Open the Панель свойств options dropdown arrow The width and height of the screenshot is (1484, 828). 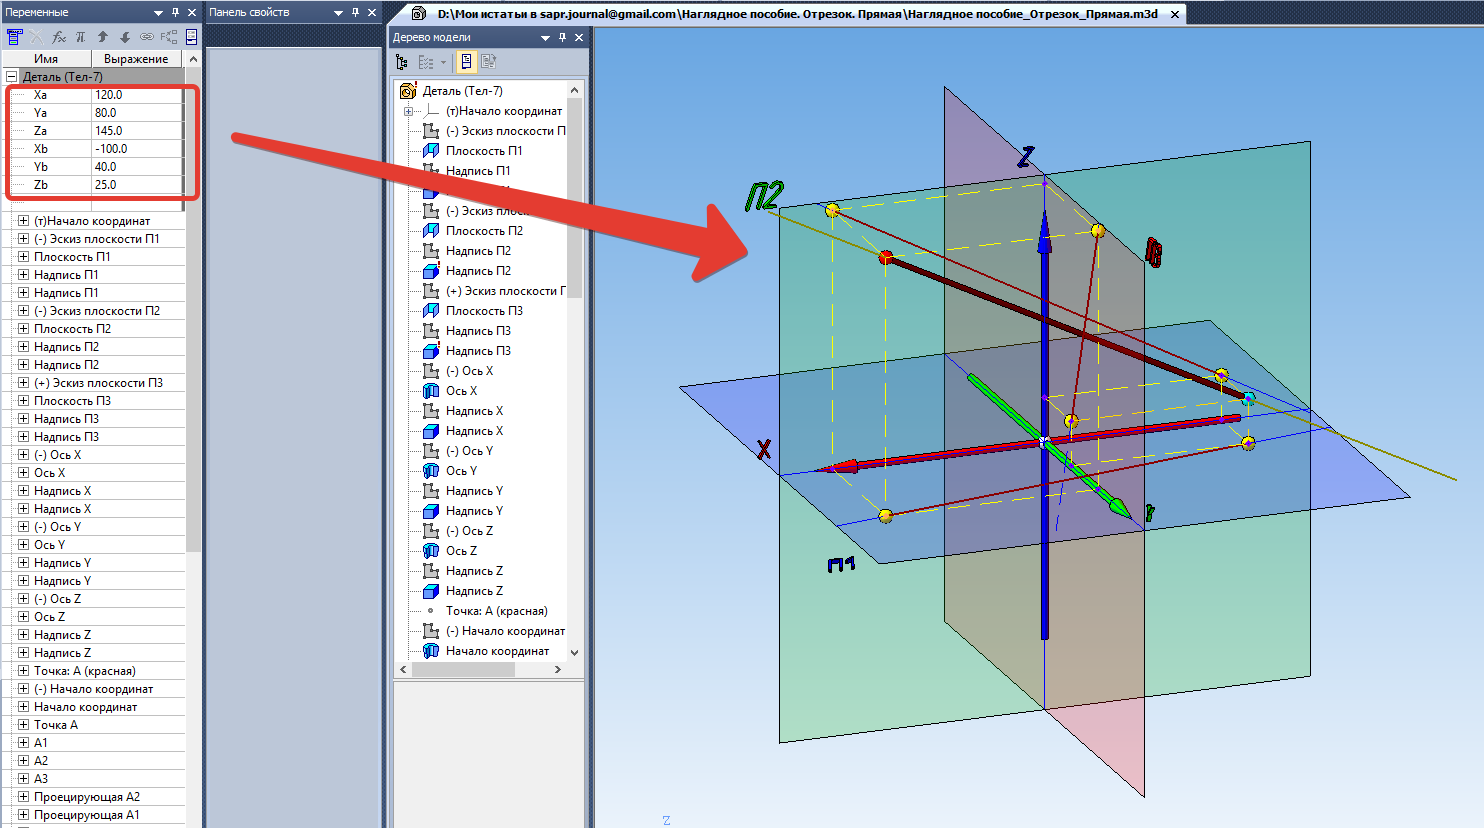point(338,13)
